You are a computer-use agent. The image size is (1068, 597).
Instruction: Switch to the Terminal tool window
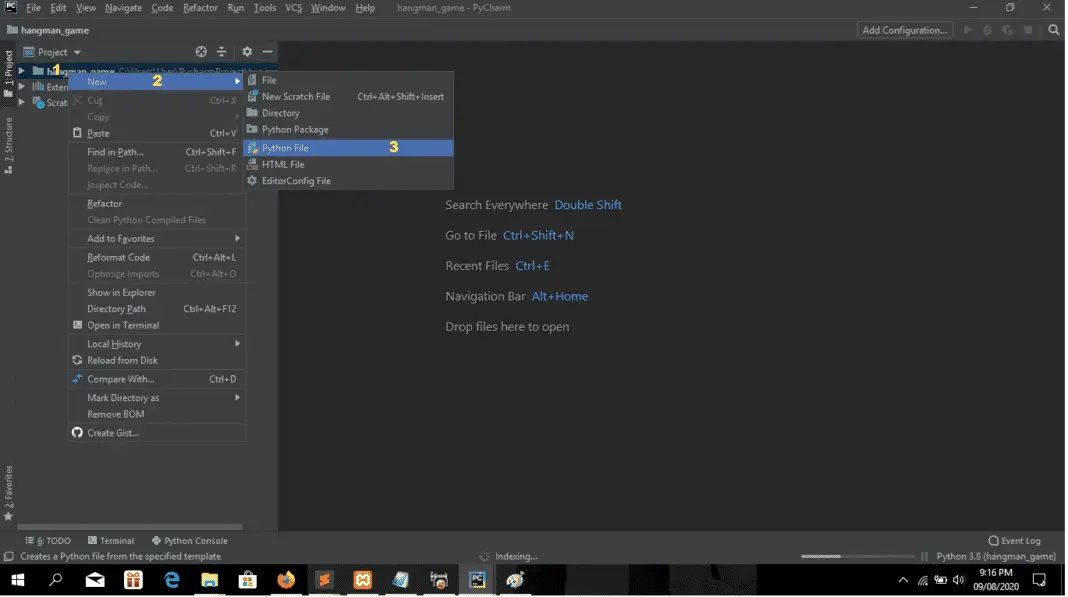click(x=117, y=540)
